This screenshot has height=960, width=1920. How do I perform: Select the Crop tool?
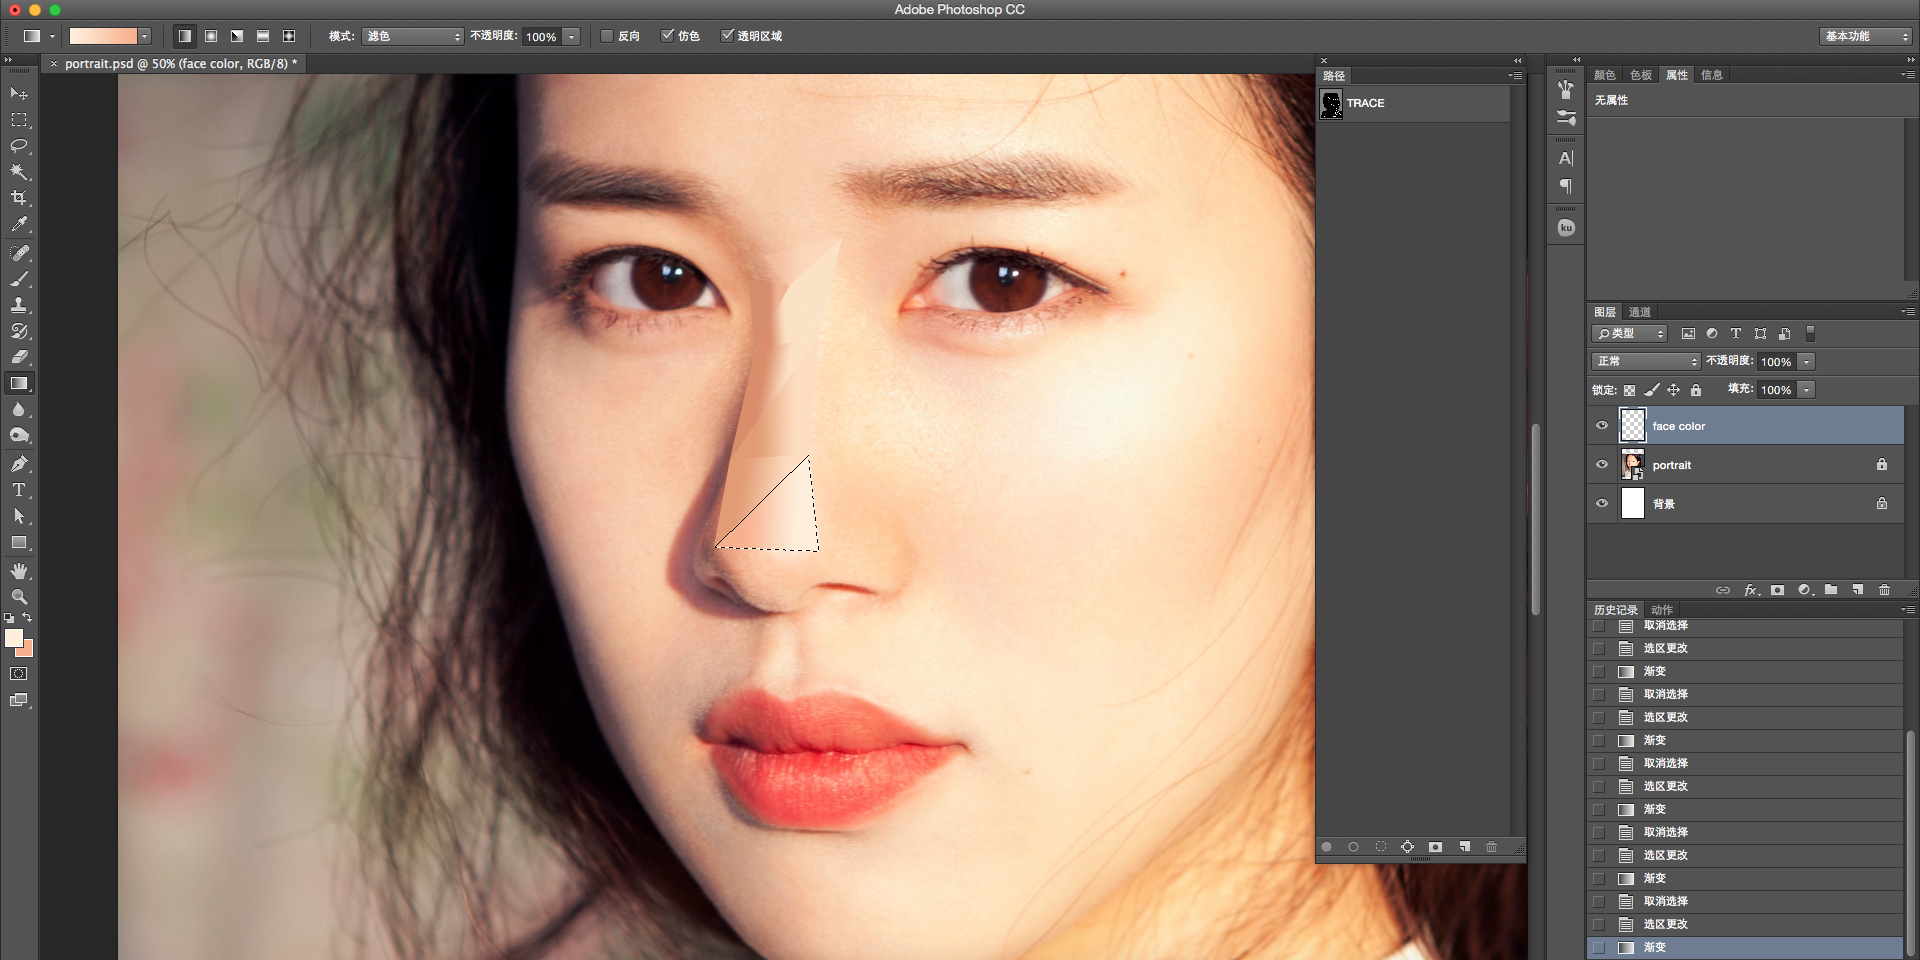pos(19,198)
